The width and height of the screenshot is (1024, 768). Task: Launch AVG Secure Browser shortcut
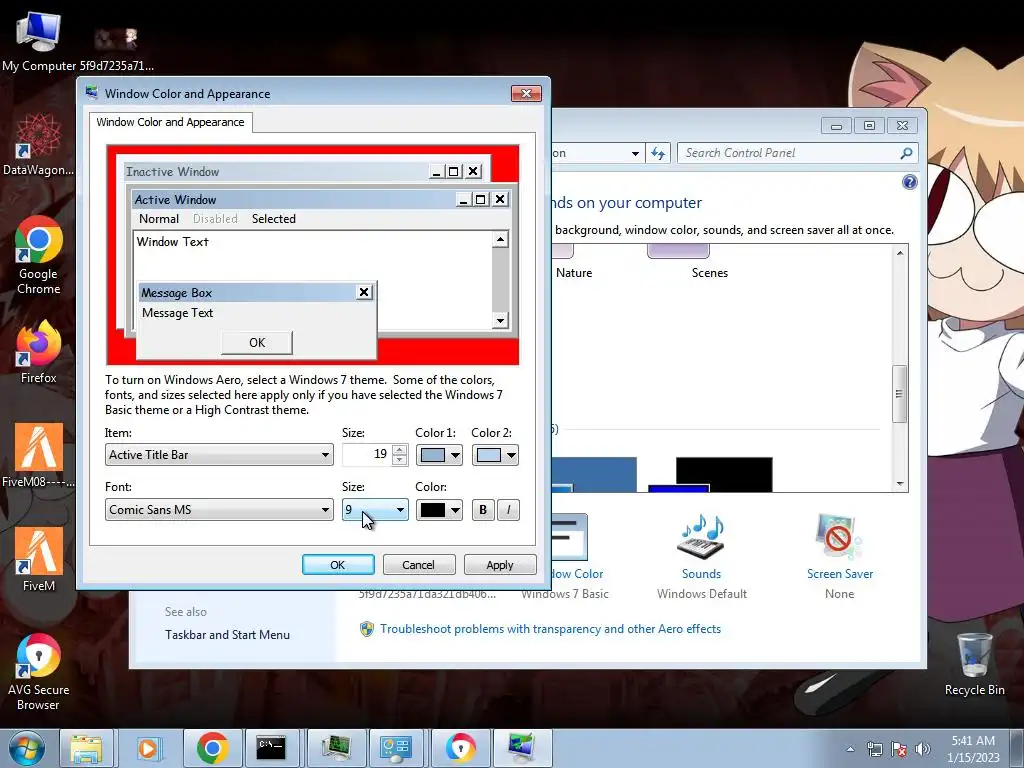pyautogui.click(x=39, y=671)
